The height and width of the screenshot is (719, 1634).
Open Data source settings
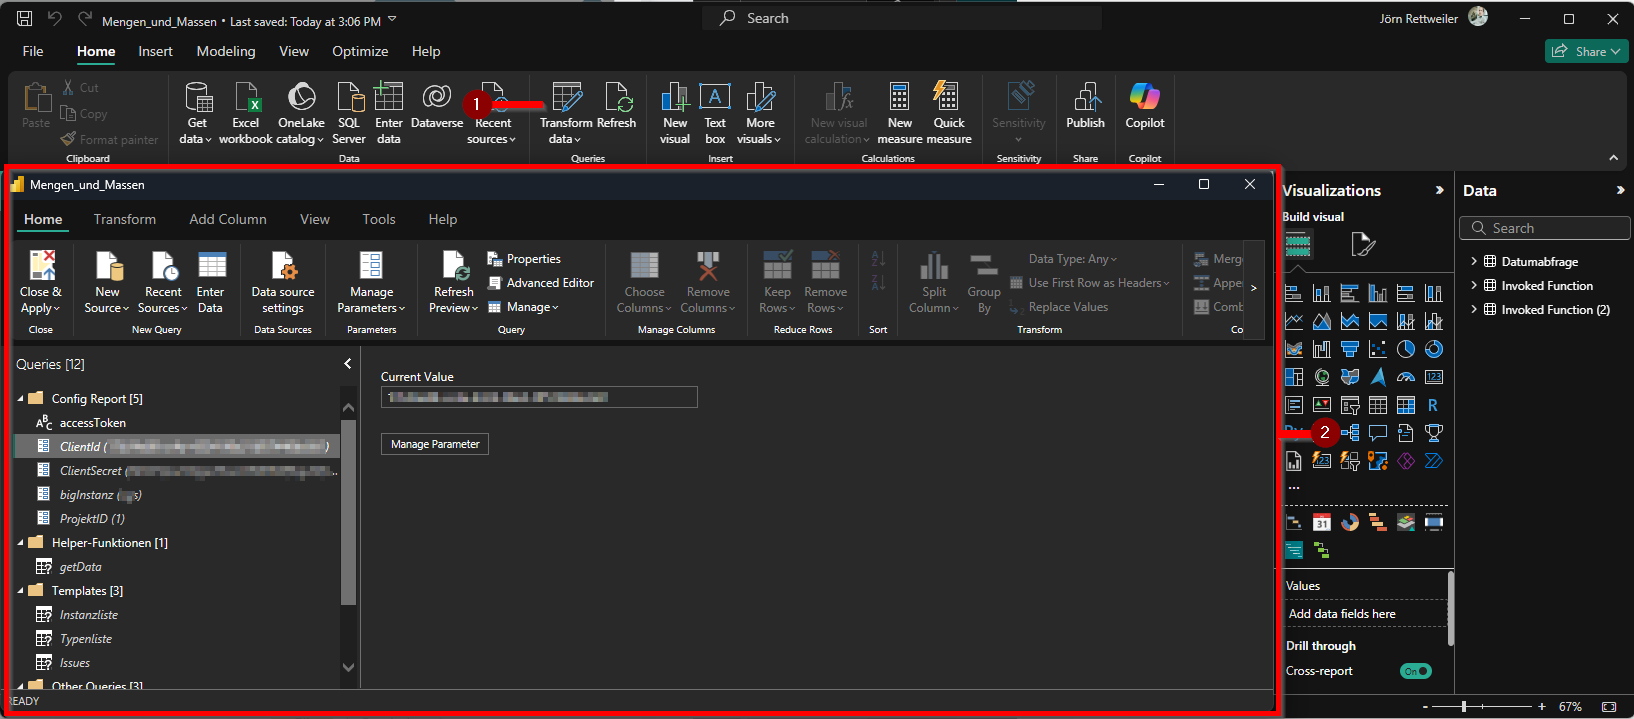click(x=283, y=282)
